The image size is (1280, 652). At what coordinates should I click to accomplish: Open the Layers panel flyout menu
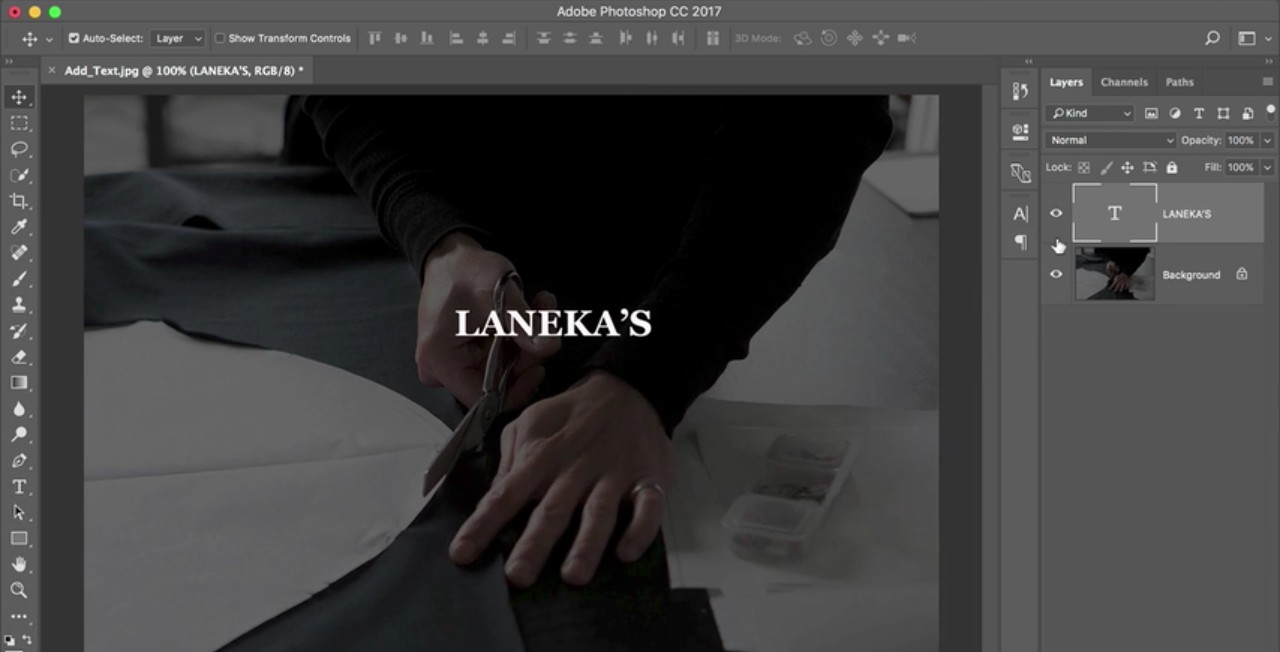(1268, 82)
